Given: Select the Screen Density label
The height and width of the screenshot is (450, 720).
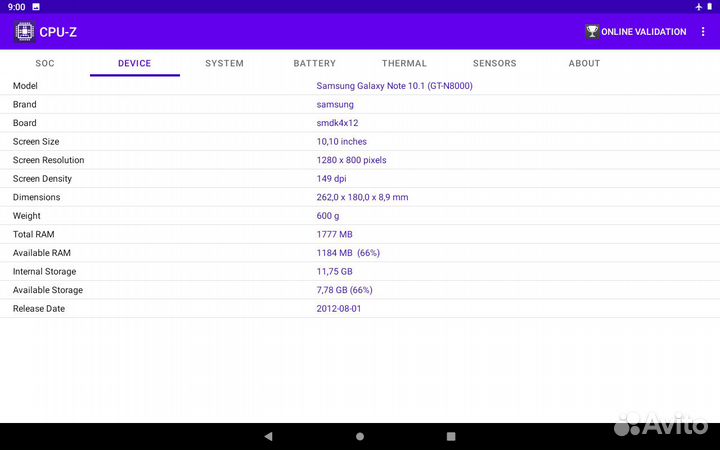Looking at the screenshot, I should 42,179.
